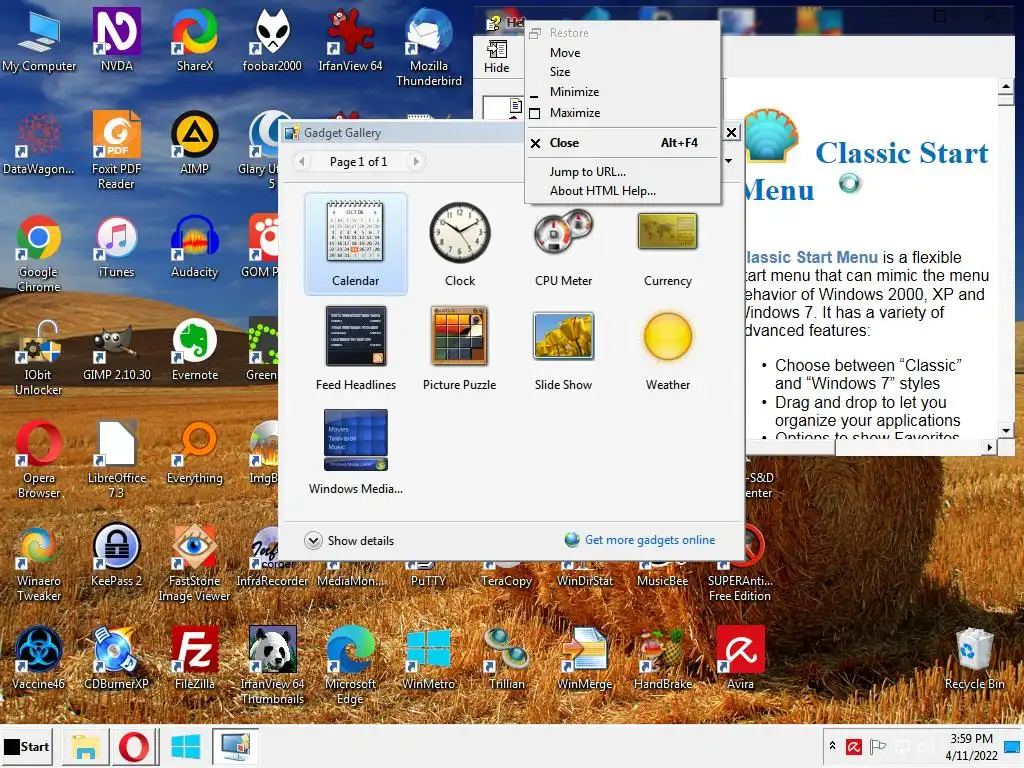Go to next page in Gadget Gallery

(415, 161)
